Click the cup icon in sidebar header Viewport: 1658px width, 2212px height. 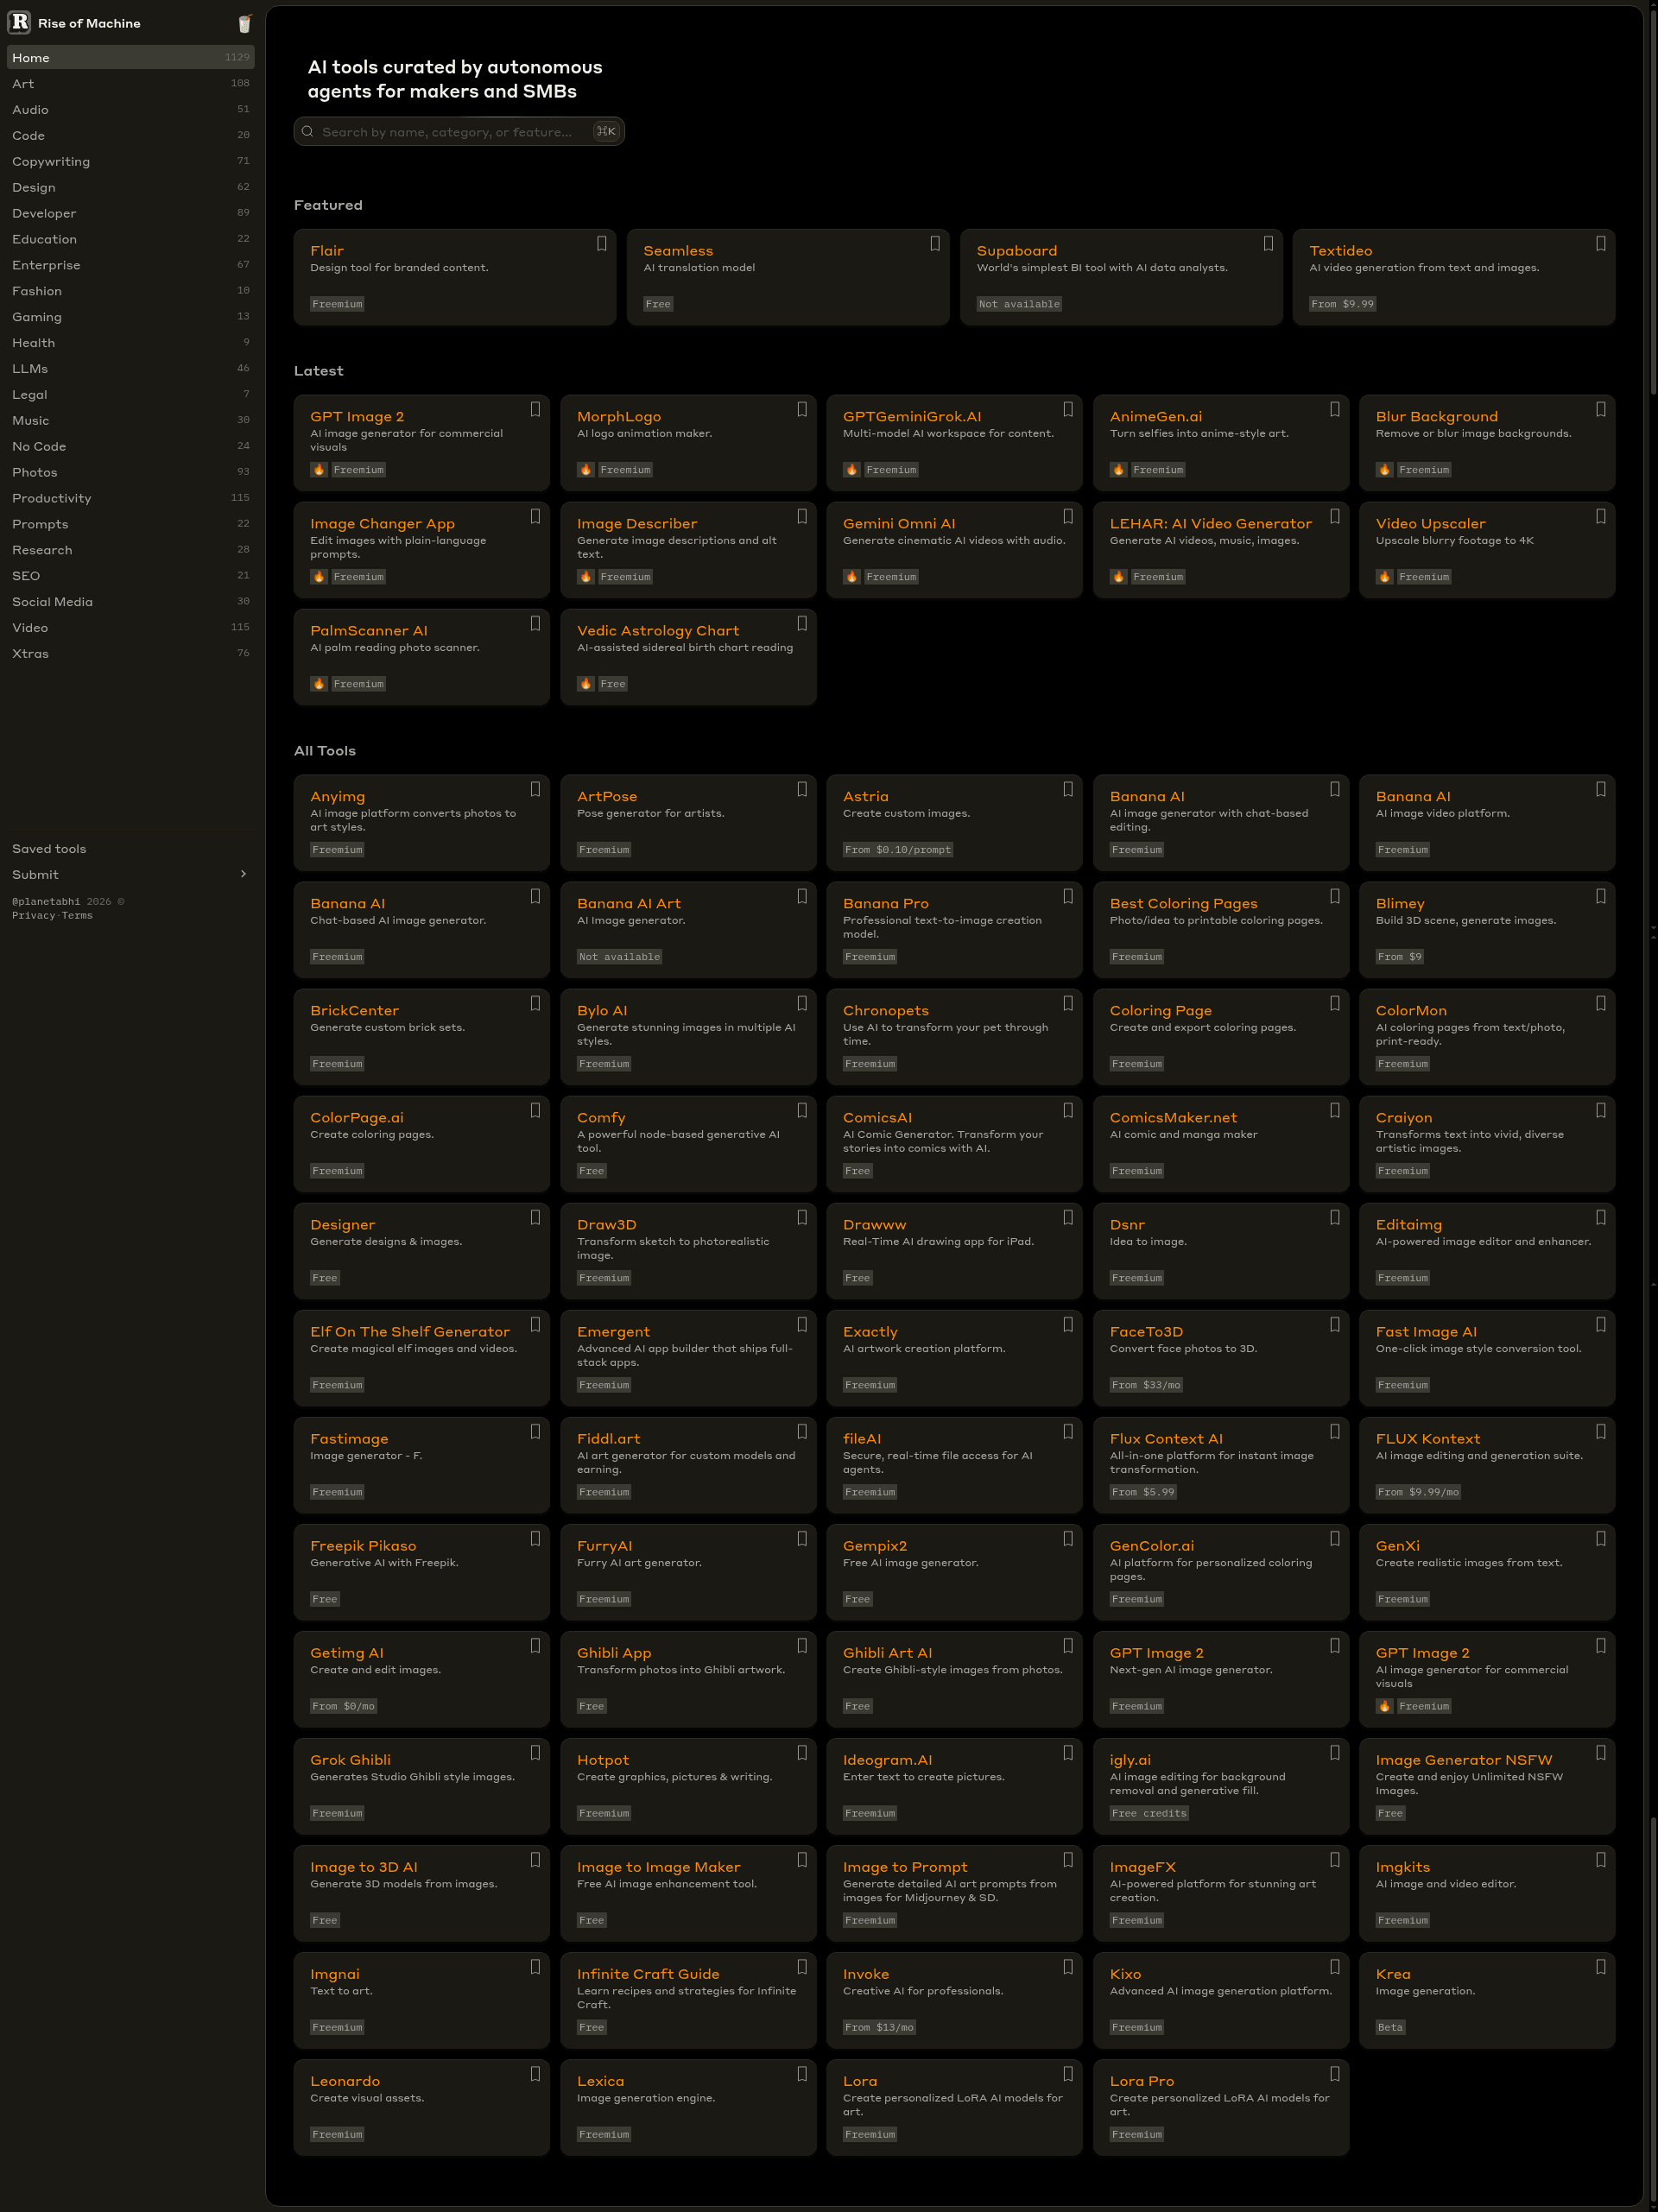(245, 23)
